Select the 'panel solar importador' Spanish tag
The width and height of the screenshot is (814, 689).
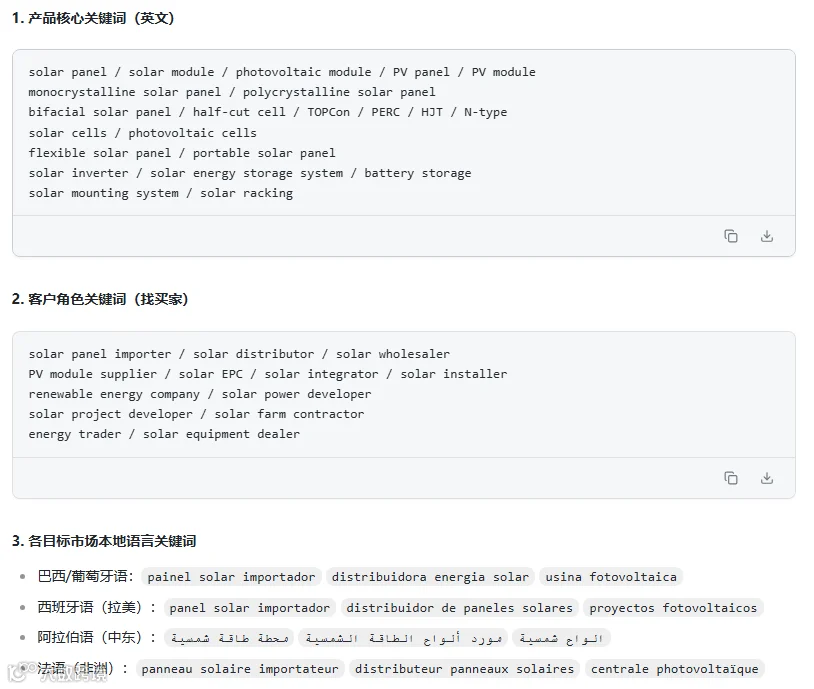point(249,607)
